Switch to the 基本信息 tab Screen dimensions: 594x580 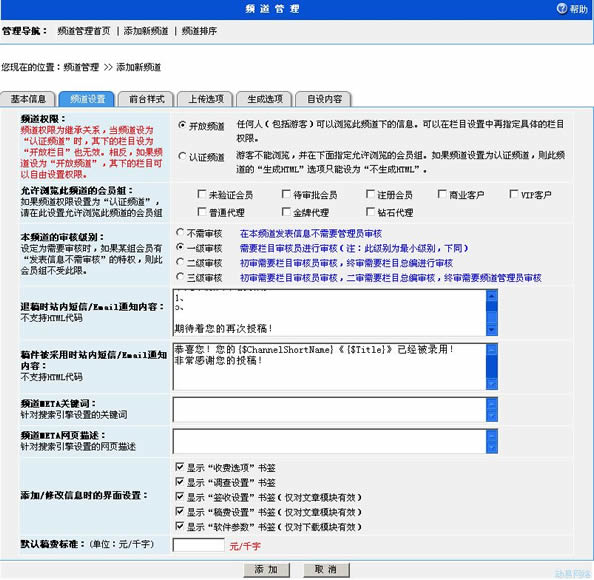28,99
